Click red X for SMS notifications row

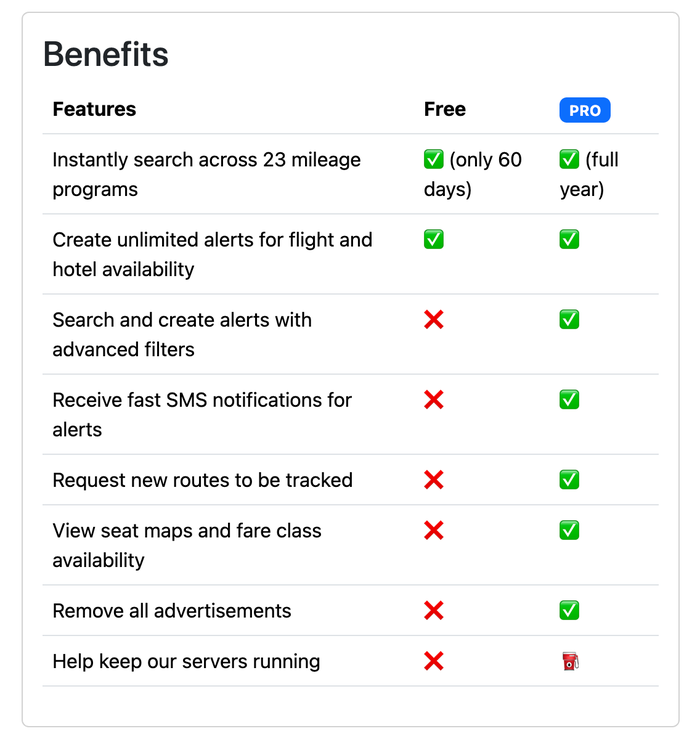(434, 399)
